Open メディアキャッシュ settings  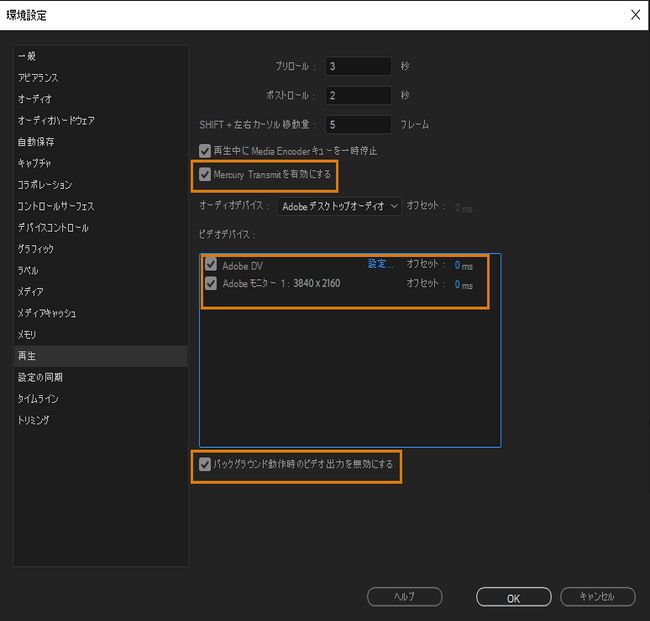tap(100, 313)
